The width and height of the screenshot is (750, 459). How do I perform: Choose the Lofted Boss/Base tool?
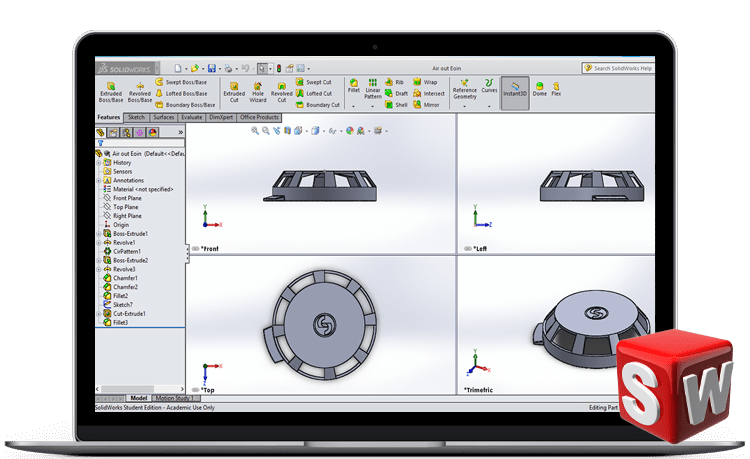[x=181, y=93]
